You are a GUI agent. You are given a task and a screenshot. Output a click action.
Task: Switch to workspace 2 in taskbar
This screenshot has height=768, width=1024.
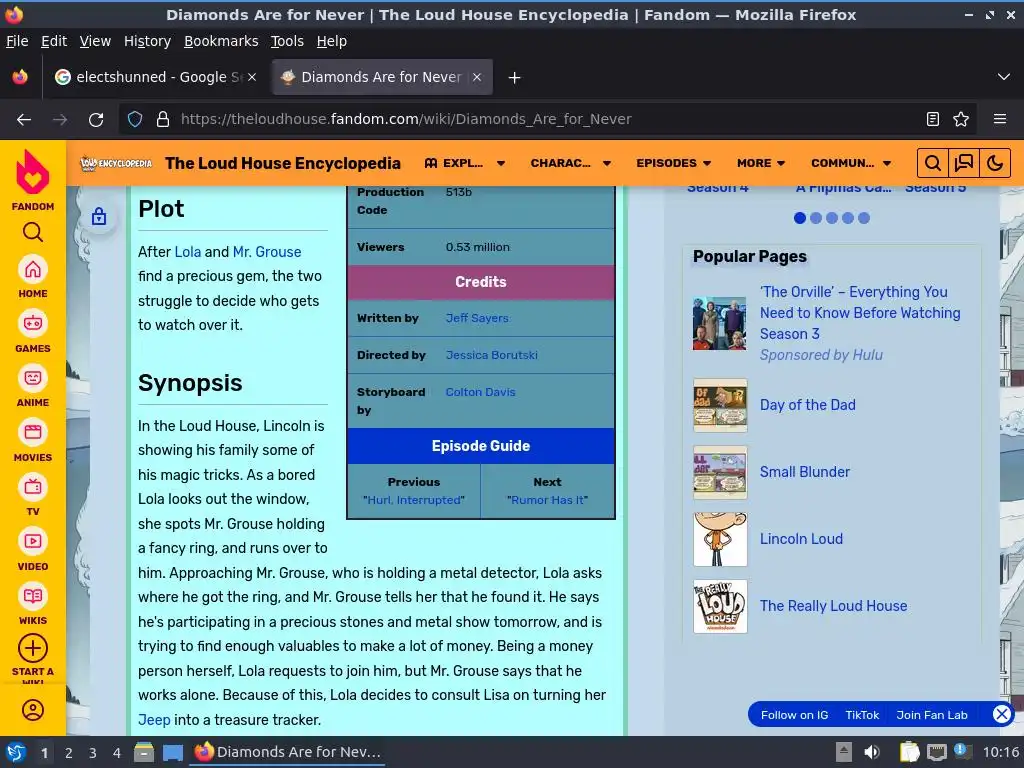tap(69, 753)
